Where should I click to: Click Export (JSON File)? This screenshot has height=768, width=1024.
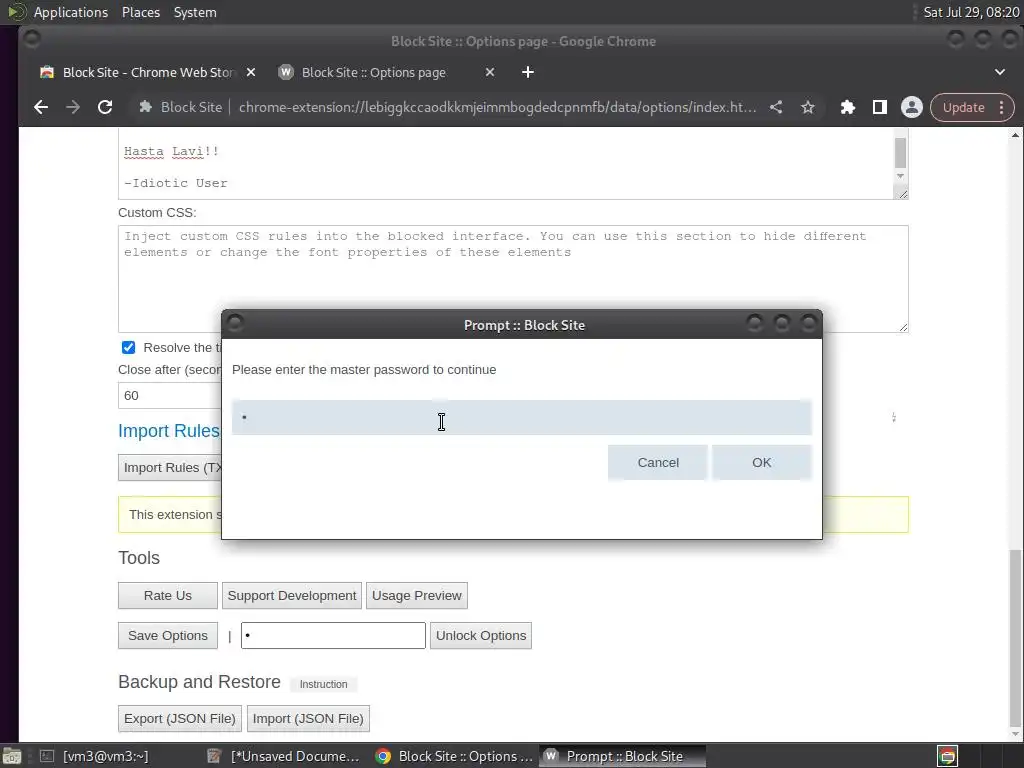[x=180, y=718]
